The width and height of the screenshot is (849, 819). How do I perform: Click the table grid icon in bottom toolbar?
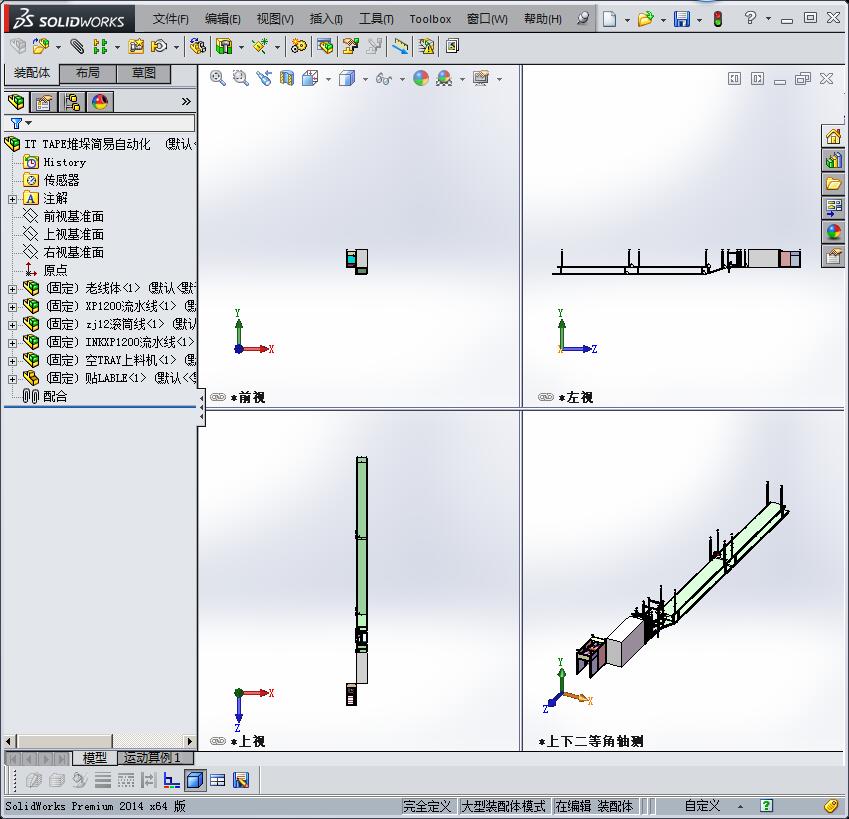218,780
